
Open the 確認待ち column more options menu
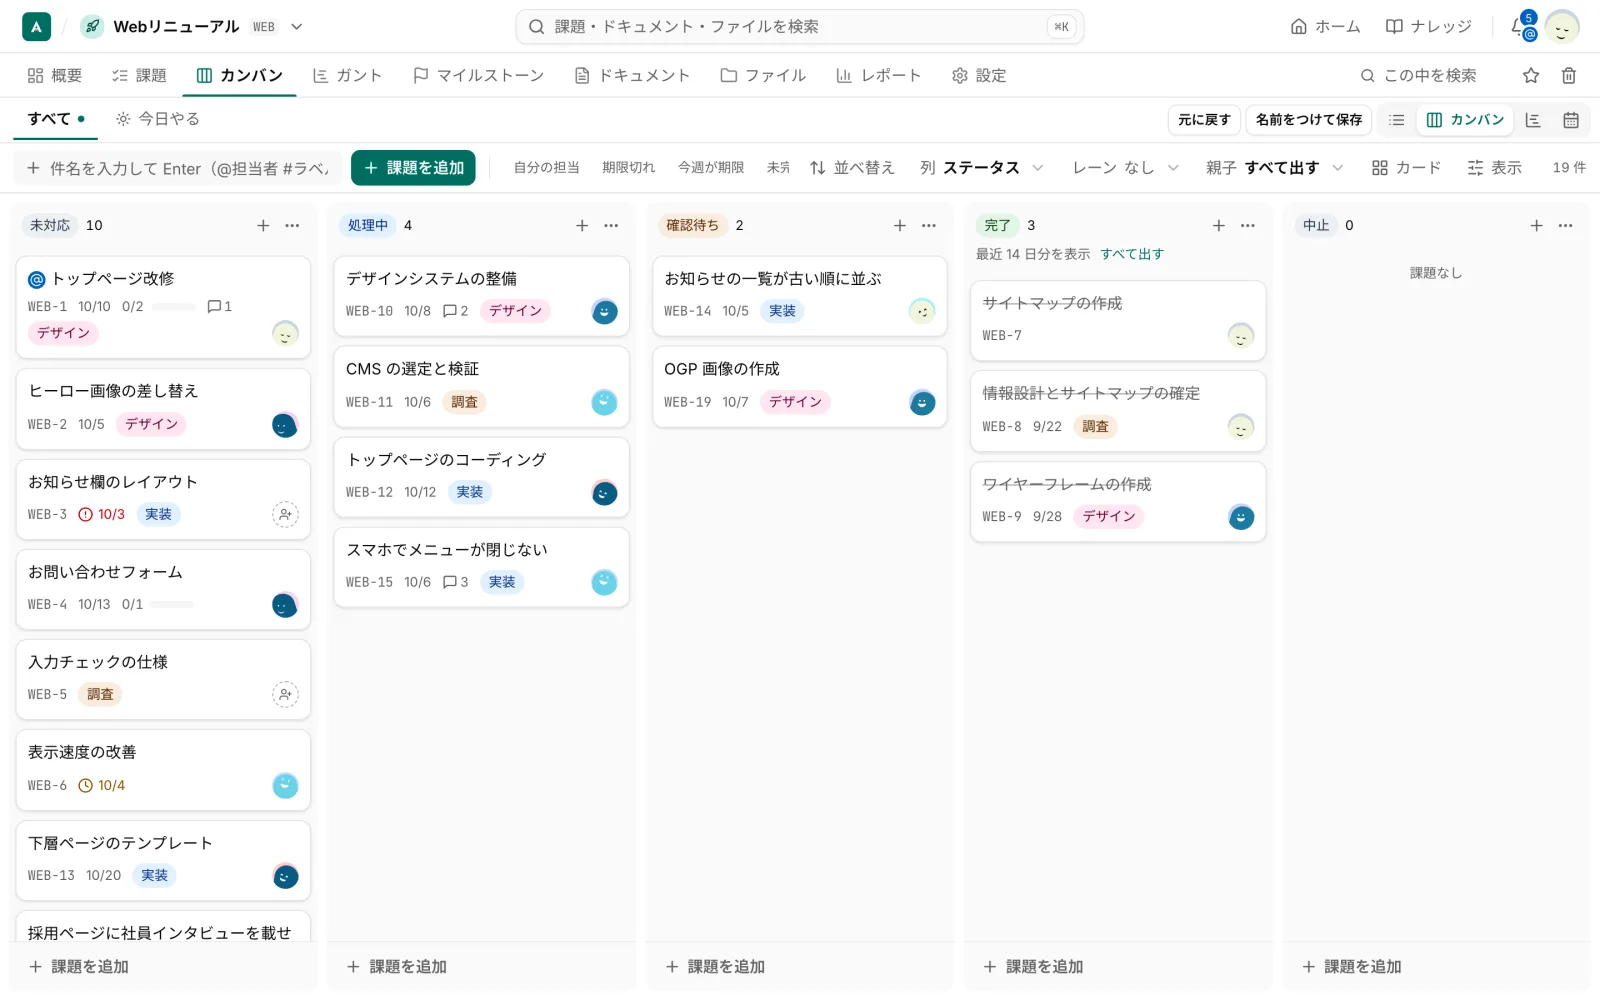tap(929, 226)
